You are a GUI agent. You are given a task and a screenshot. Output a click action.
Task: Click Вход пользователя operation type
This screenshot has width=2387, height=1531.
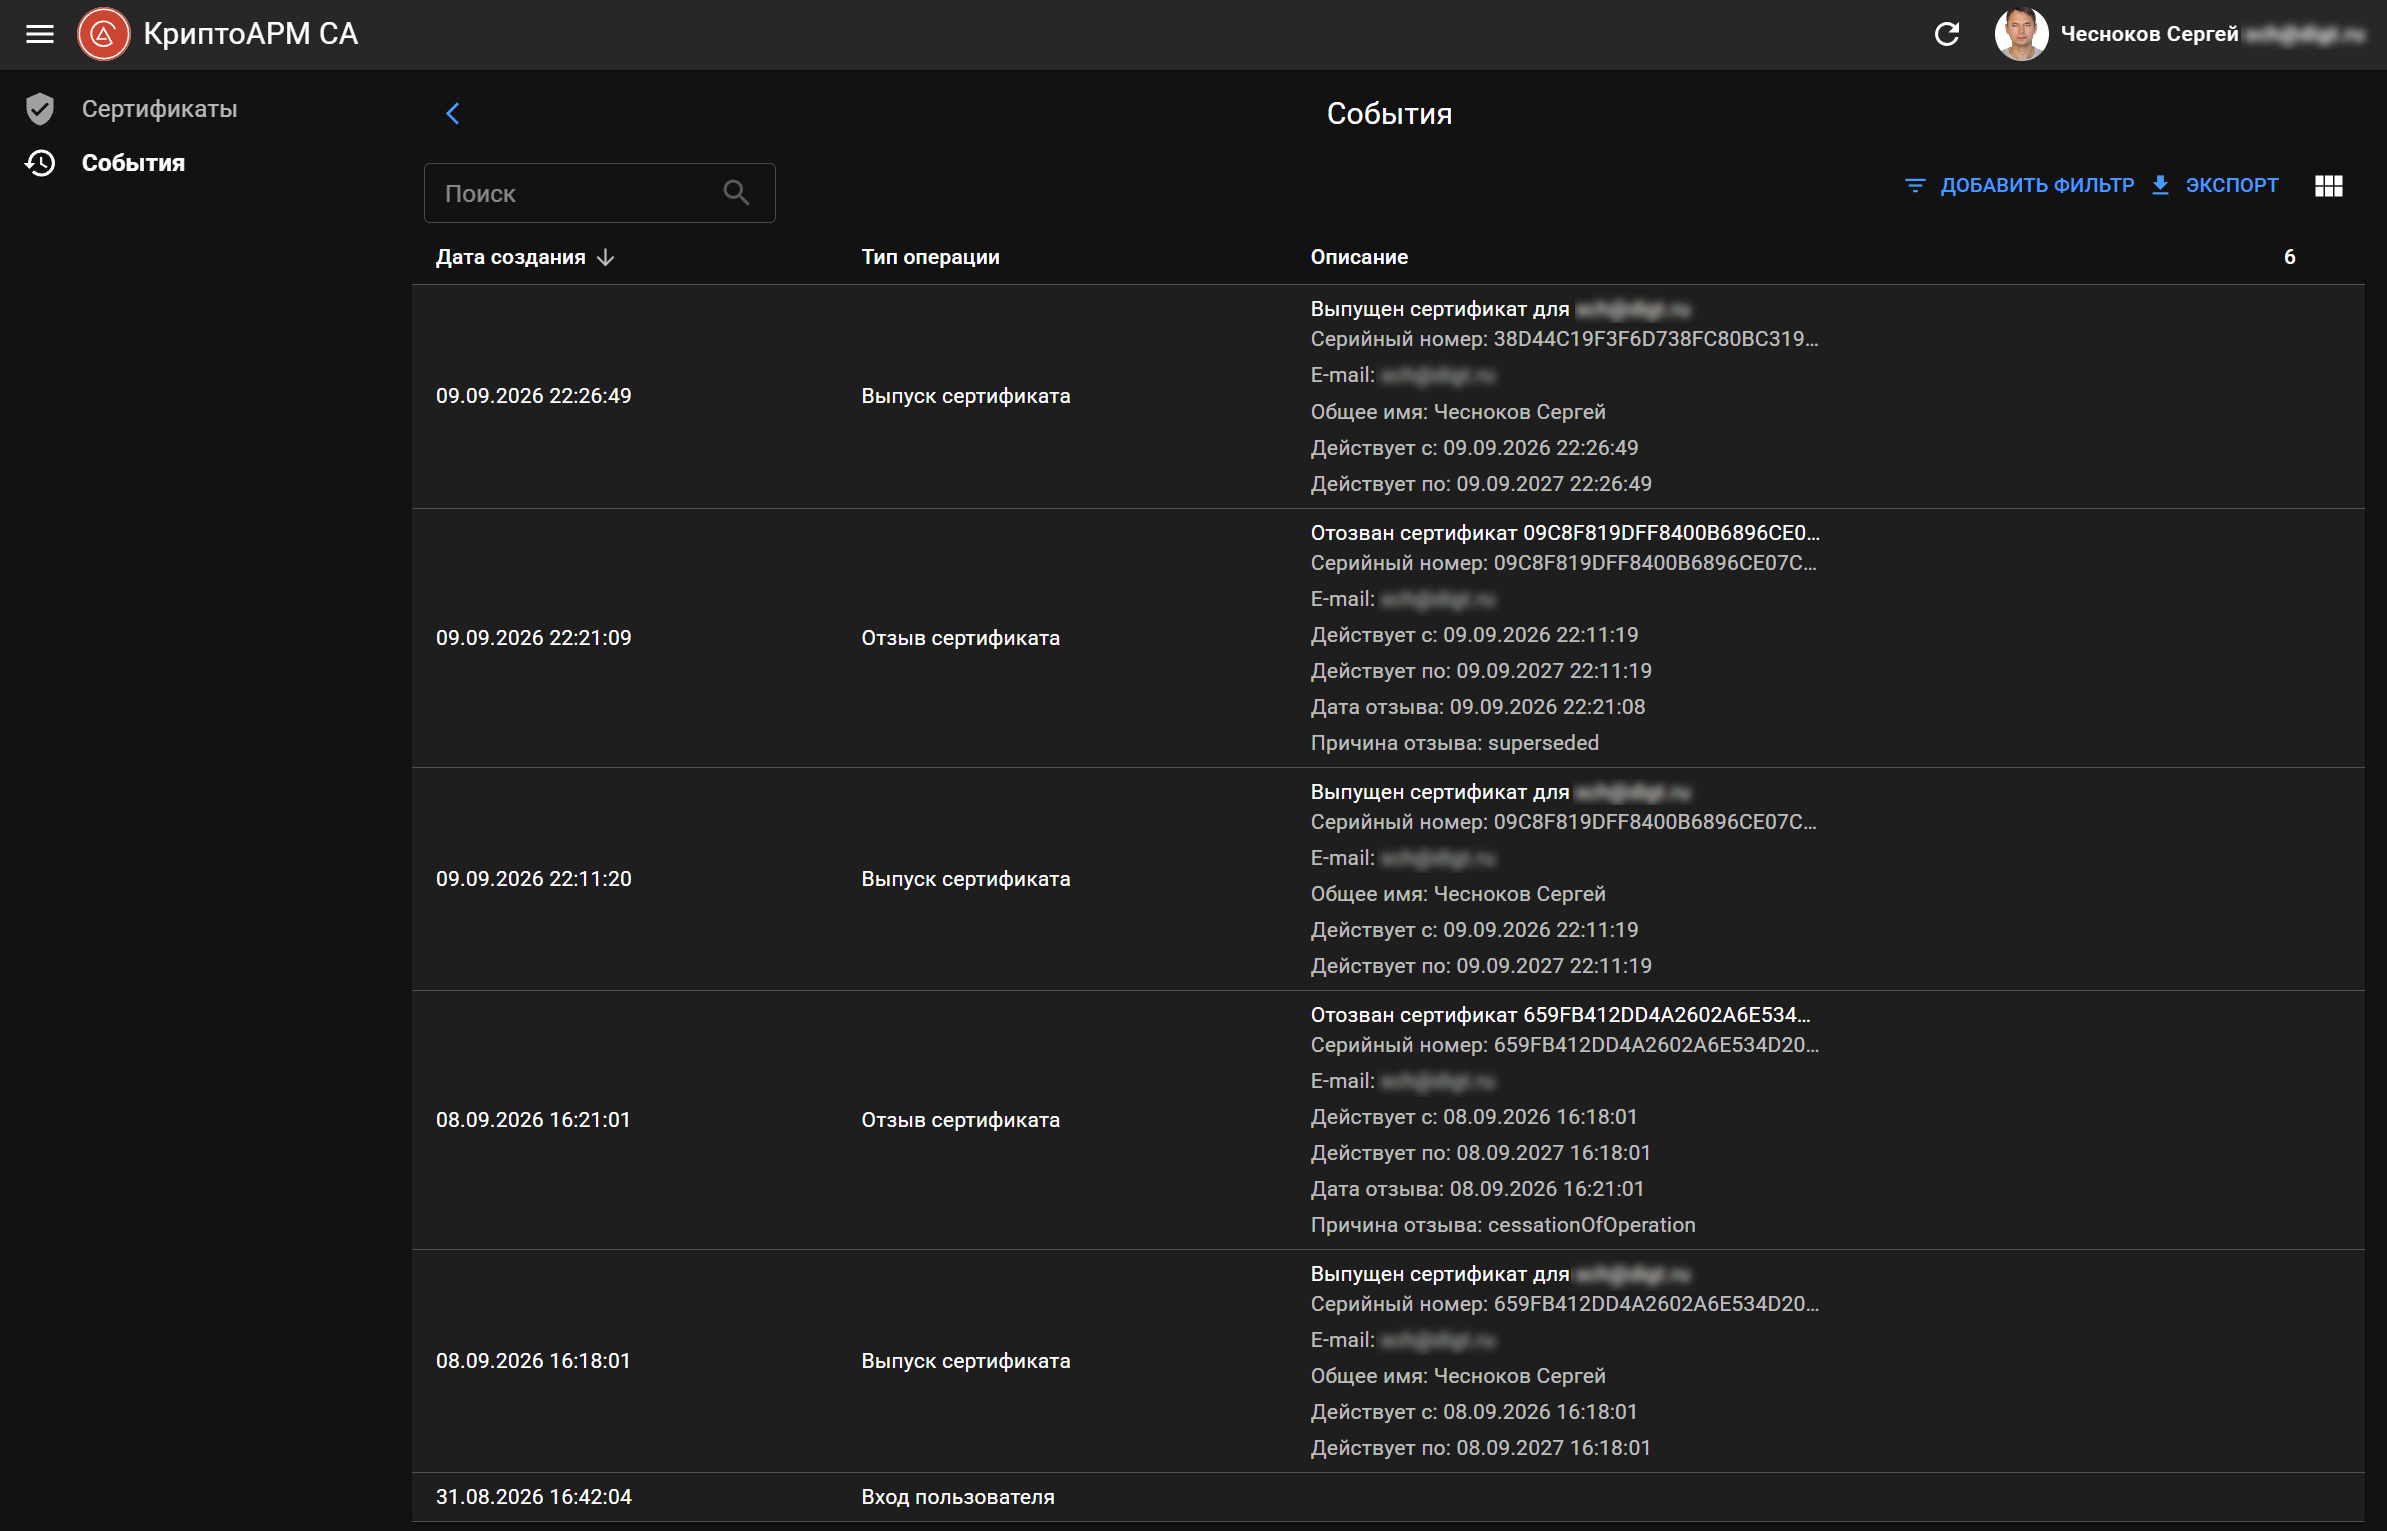coord(957,1497)
